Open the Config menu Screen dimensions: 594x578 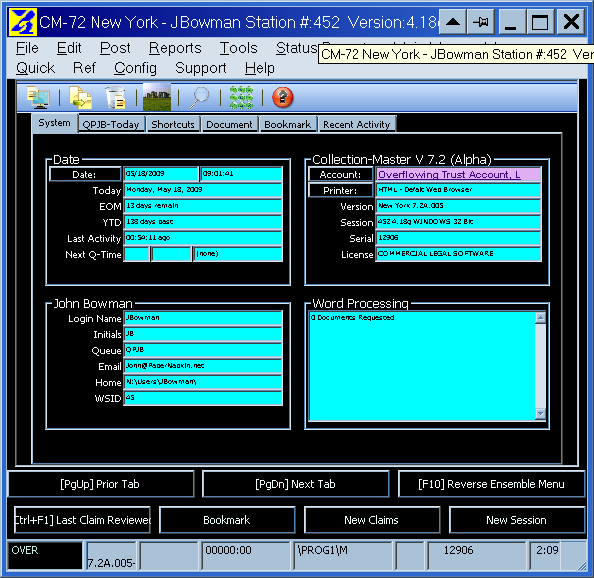[135, 68]
